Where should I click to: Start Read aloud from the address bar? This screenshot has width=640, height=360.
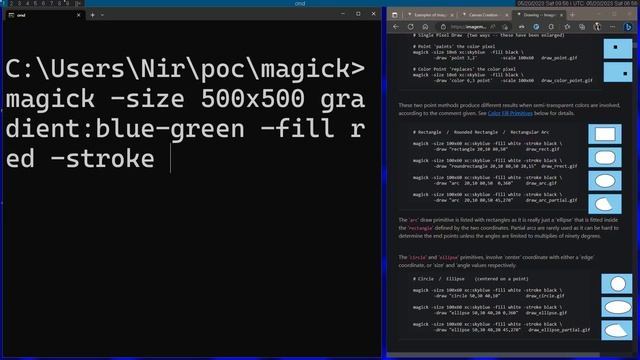(x=493, y=27)
